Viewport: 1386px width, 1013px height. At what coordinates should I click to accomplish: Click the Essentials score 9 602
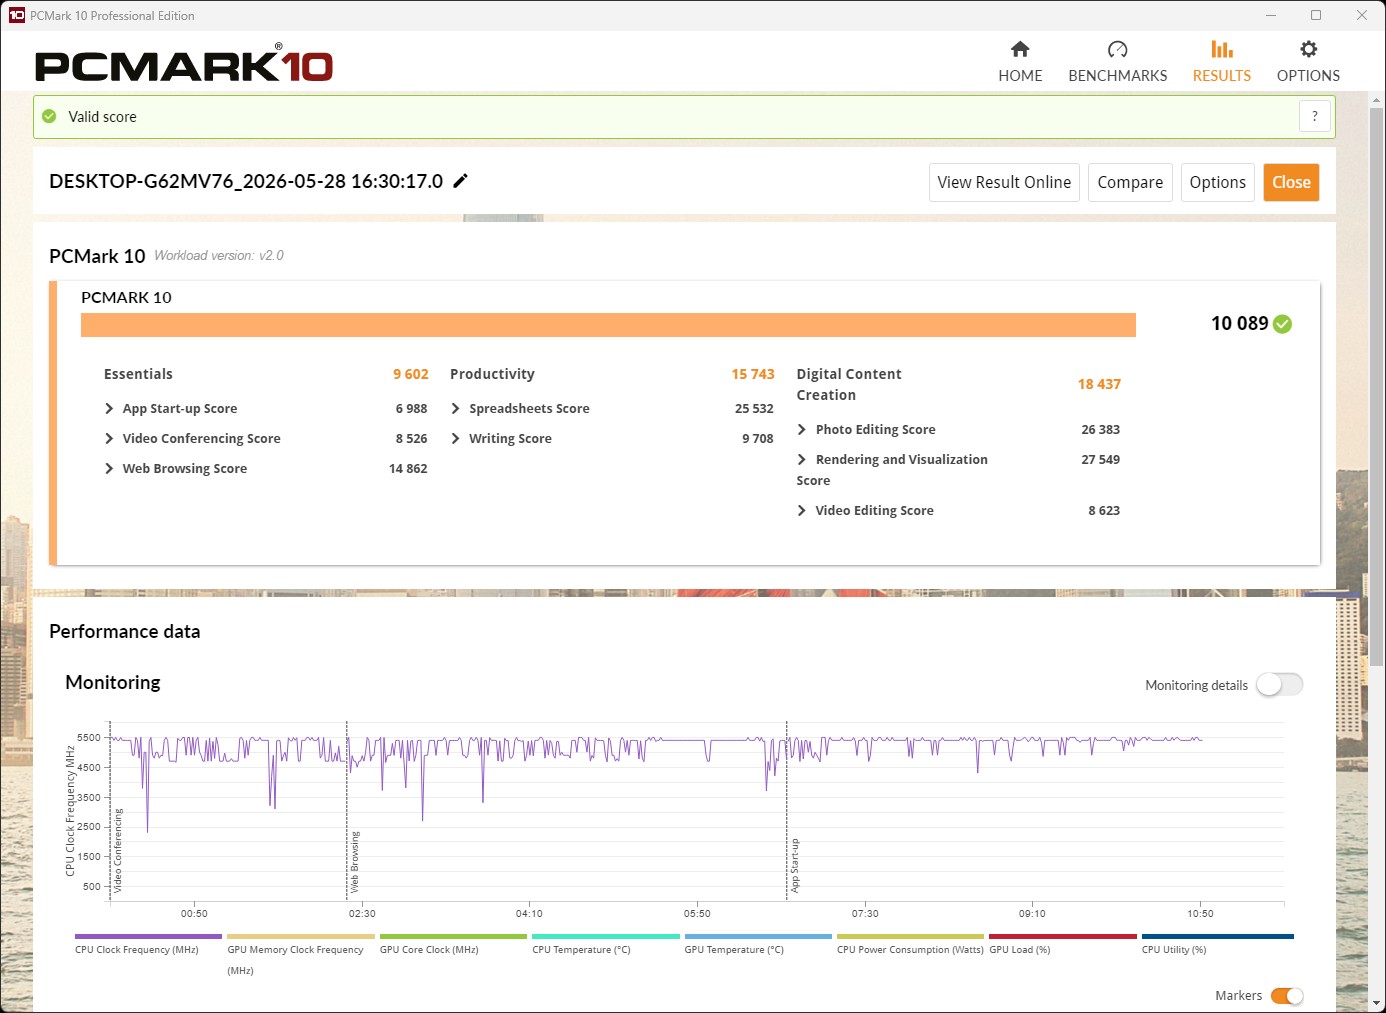pos(410,374)
